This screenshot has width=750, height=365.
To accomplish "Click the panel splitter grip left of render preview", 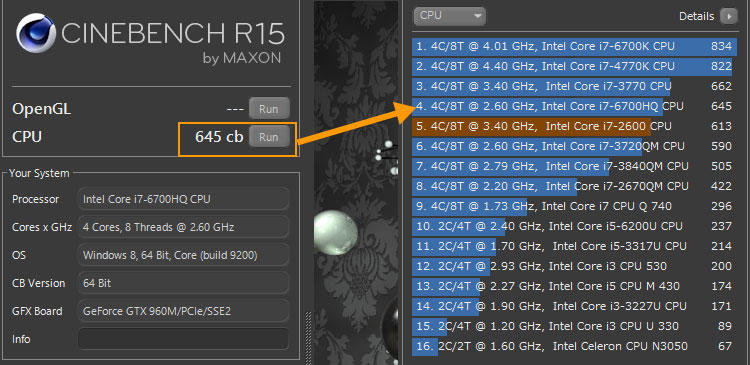I will pos(309,337).
